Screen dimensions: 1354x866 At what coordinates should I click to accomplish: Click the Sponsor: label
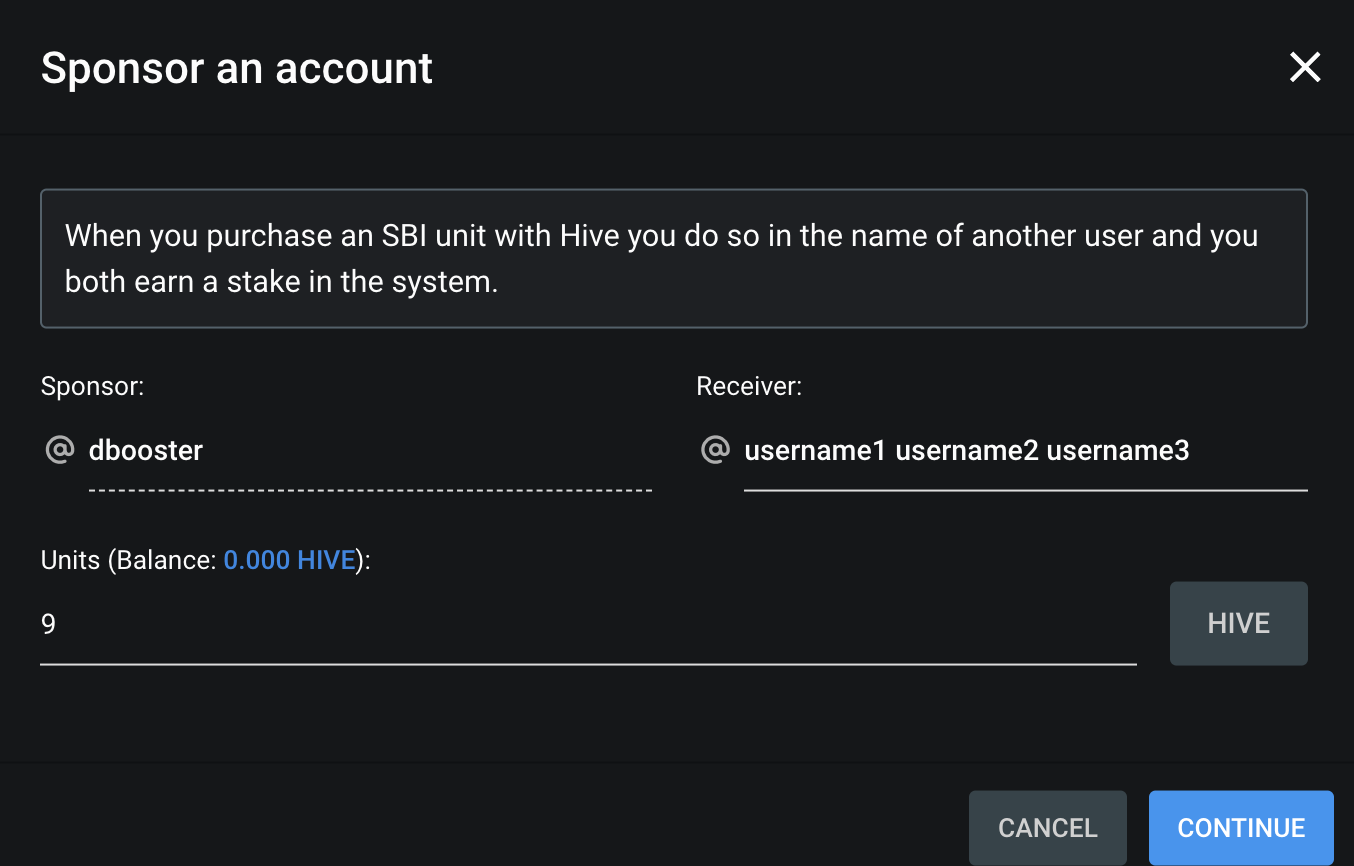(93, 386)
